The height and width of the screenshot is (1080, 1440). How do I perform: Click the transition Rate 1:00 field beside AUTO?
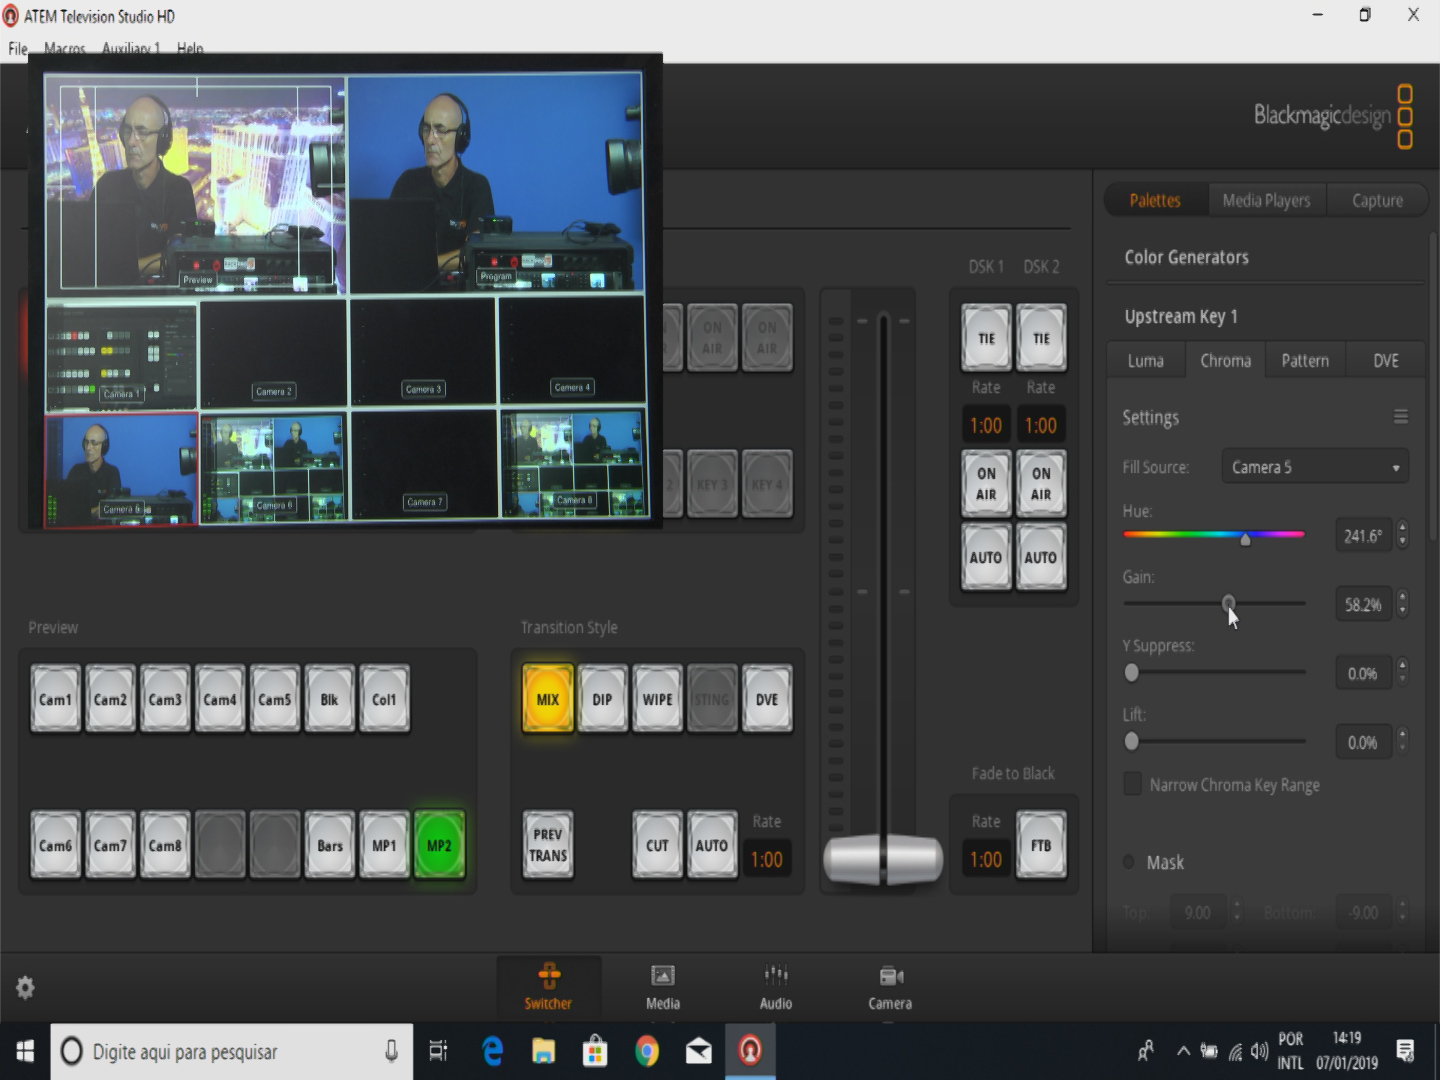pyautogui.click(x=767, y=859)
